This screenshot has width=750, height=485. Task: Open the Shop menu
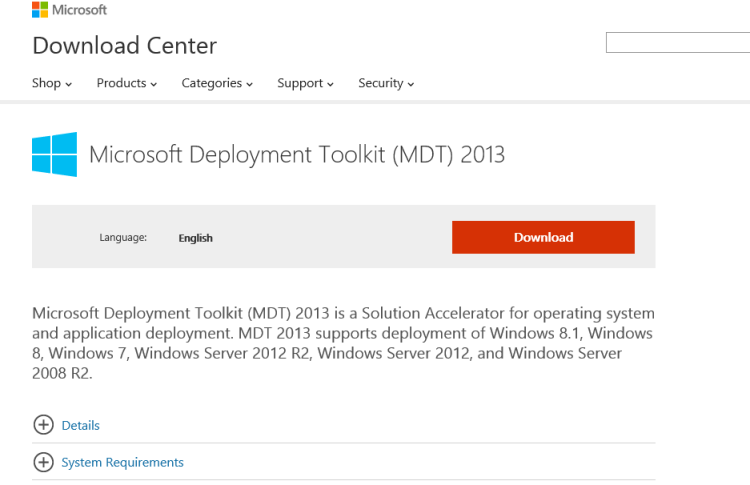pos(46,83)
